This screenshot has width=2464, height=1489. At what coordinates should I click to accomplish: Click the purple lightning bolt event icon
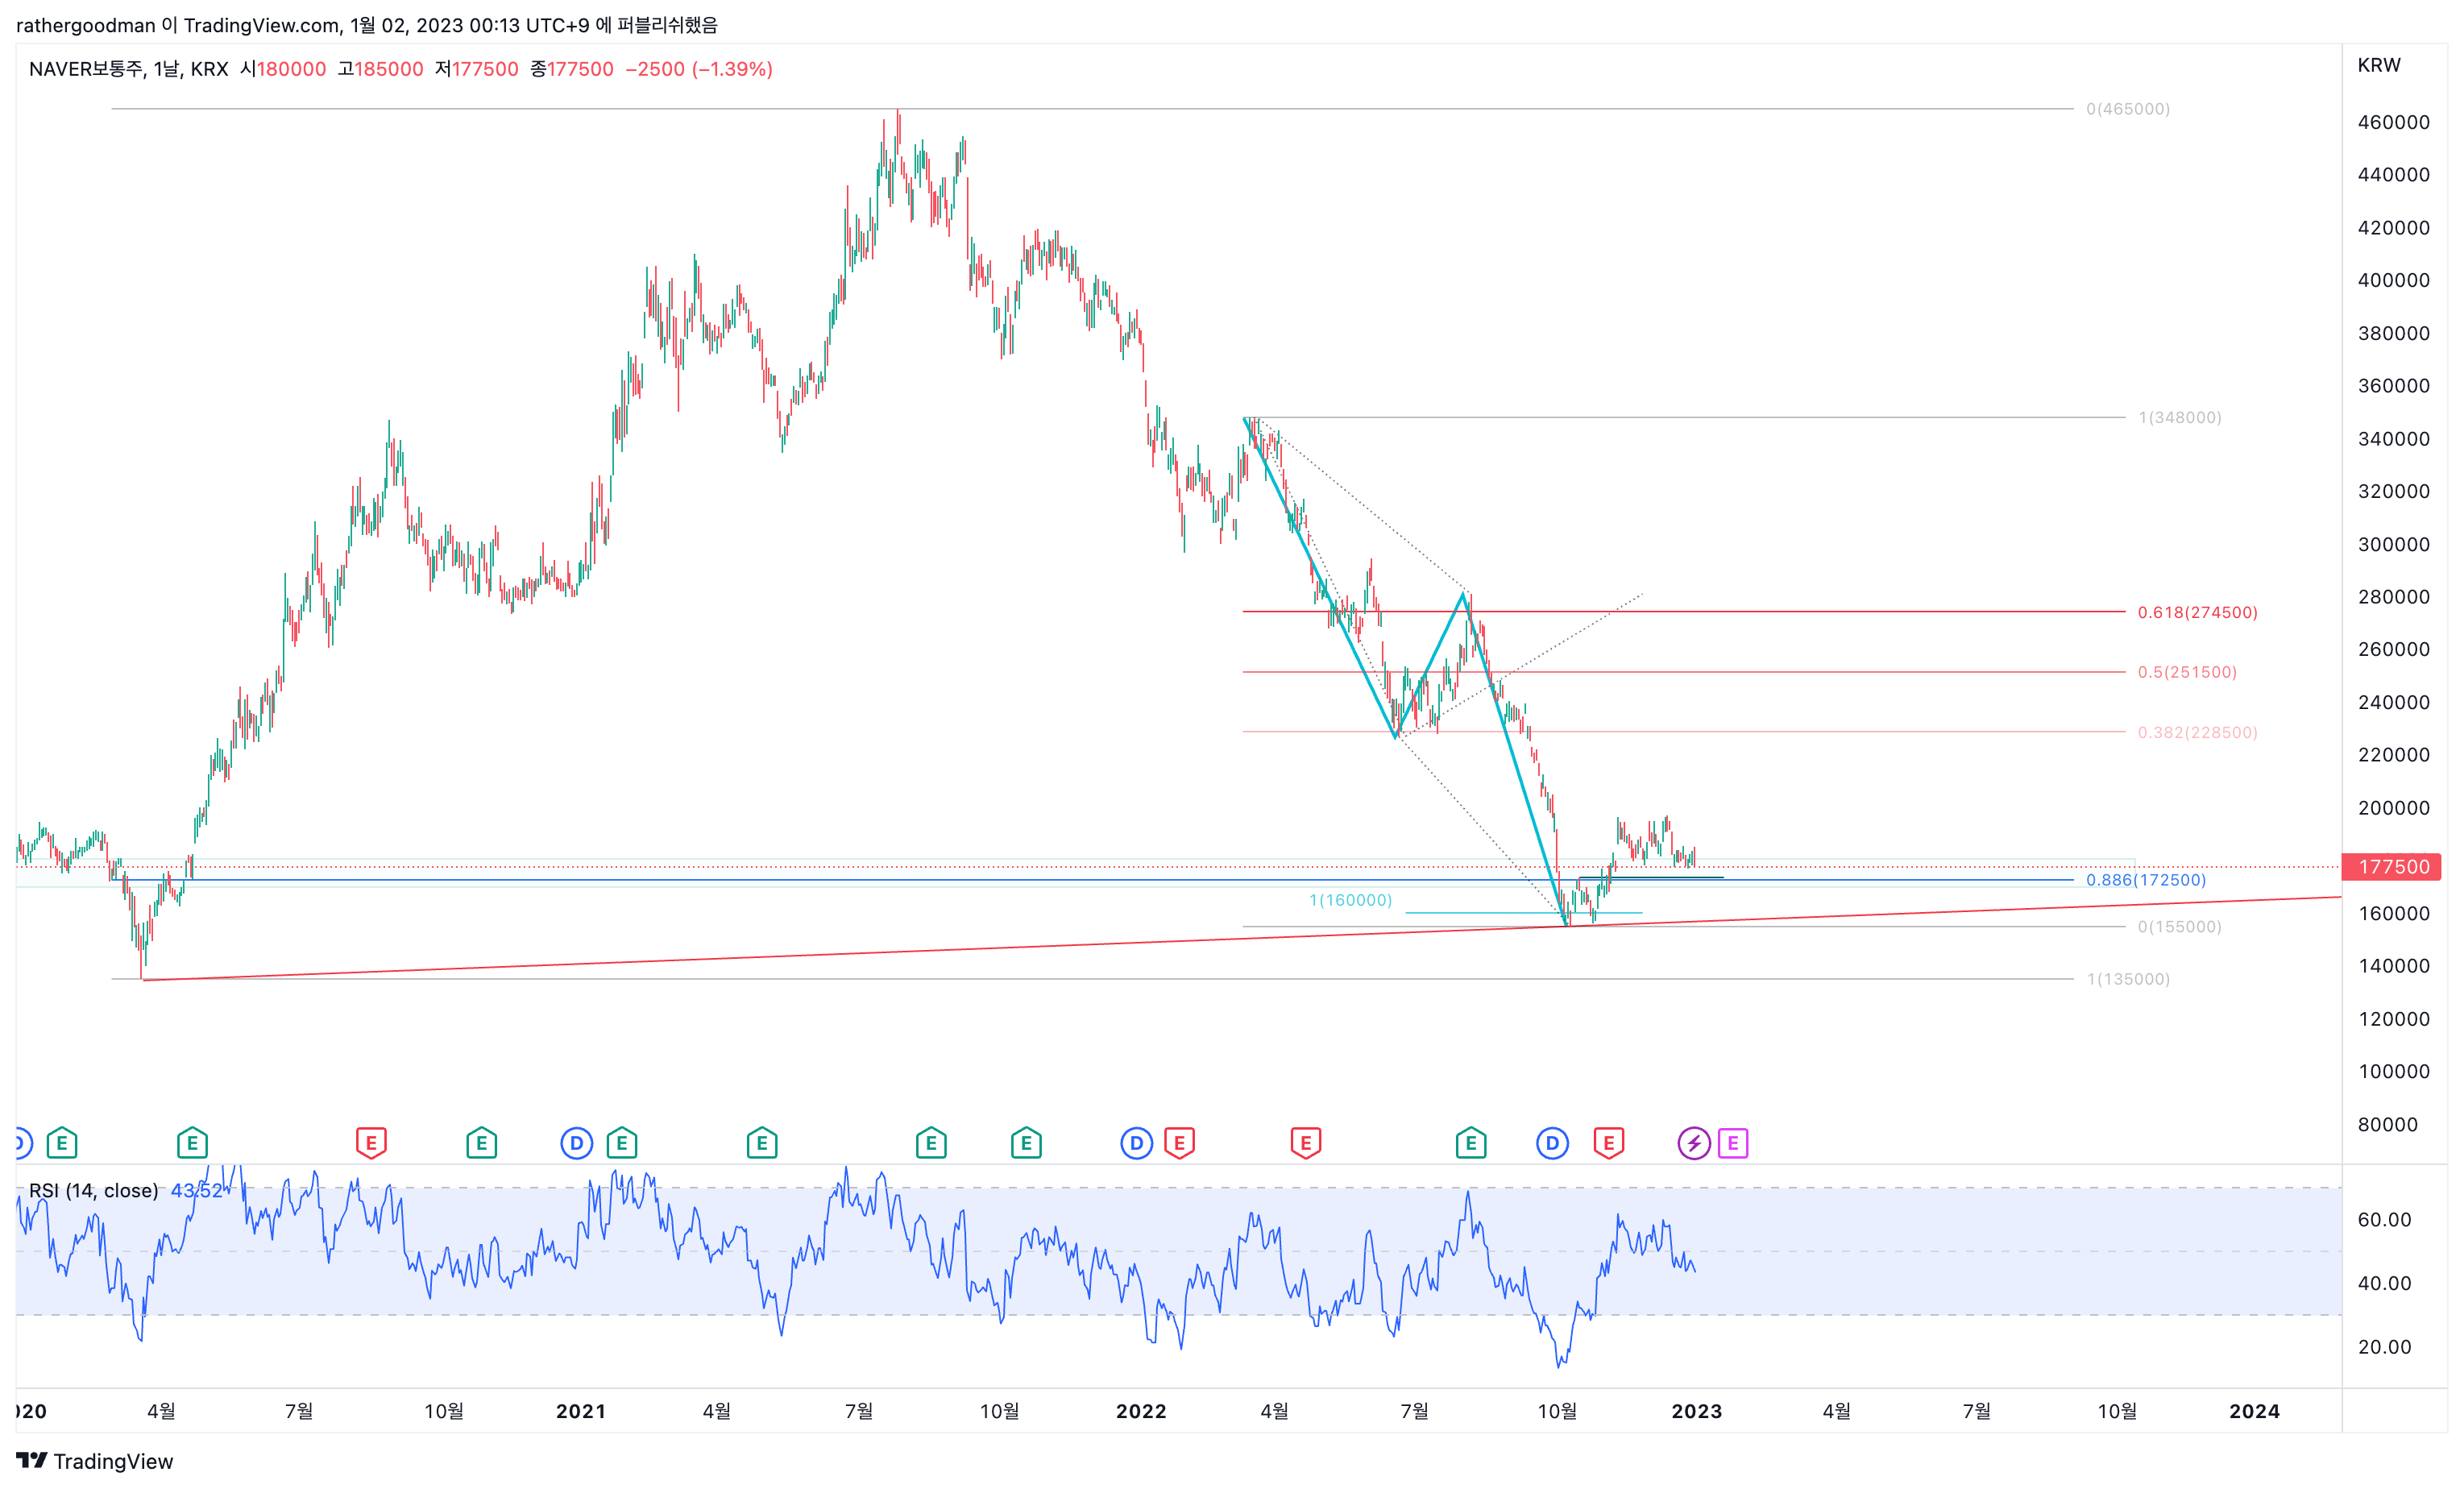pyautogui.click(x=1693, y=1143)
